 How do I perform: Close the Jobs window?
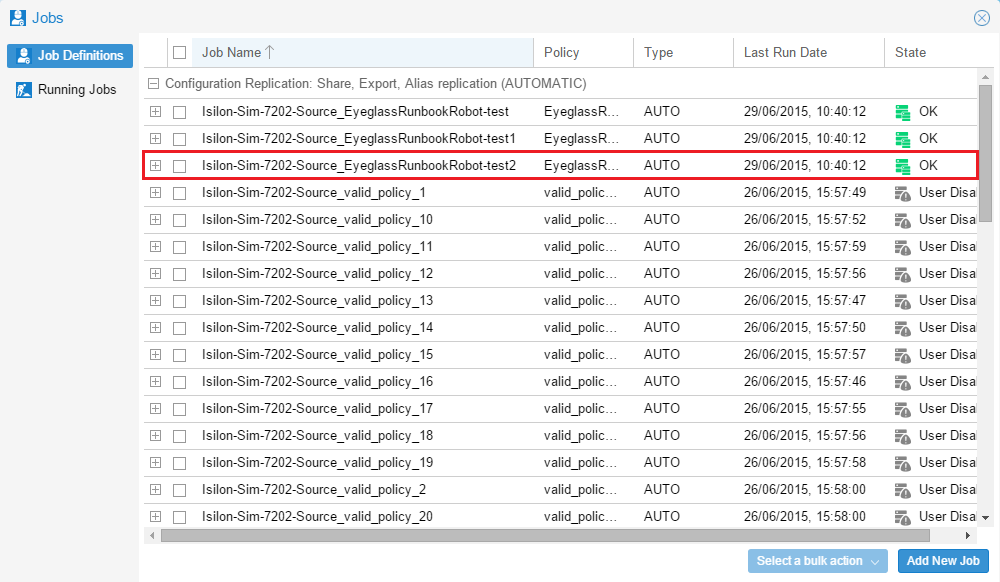(x=982, y=18)
